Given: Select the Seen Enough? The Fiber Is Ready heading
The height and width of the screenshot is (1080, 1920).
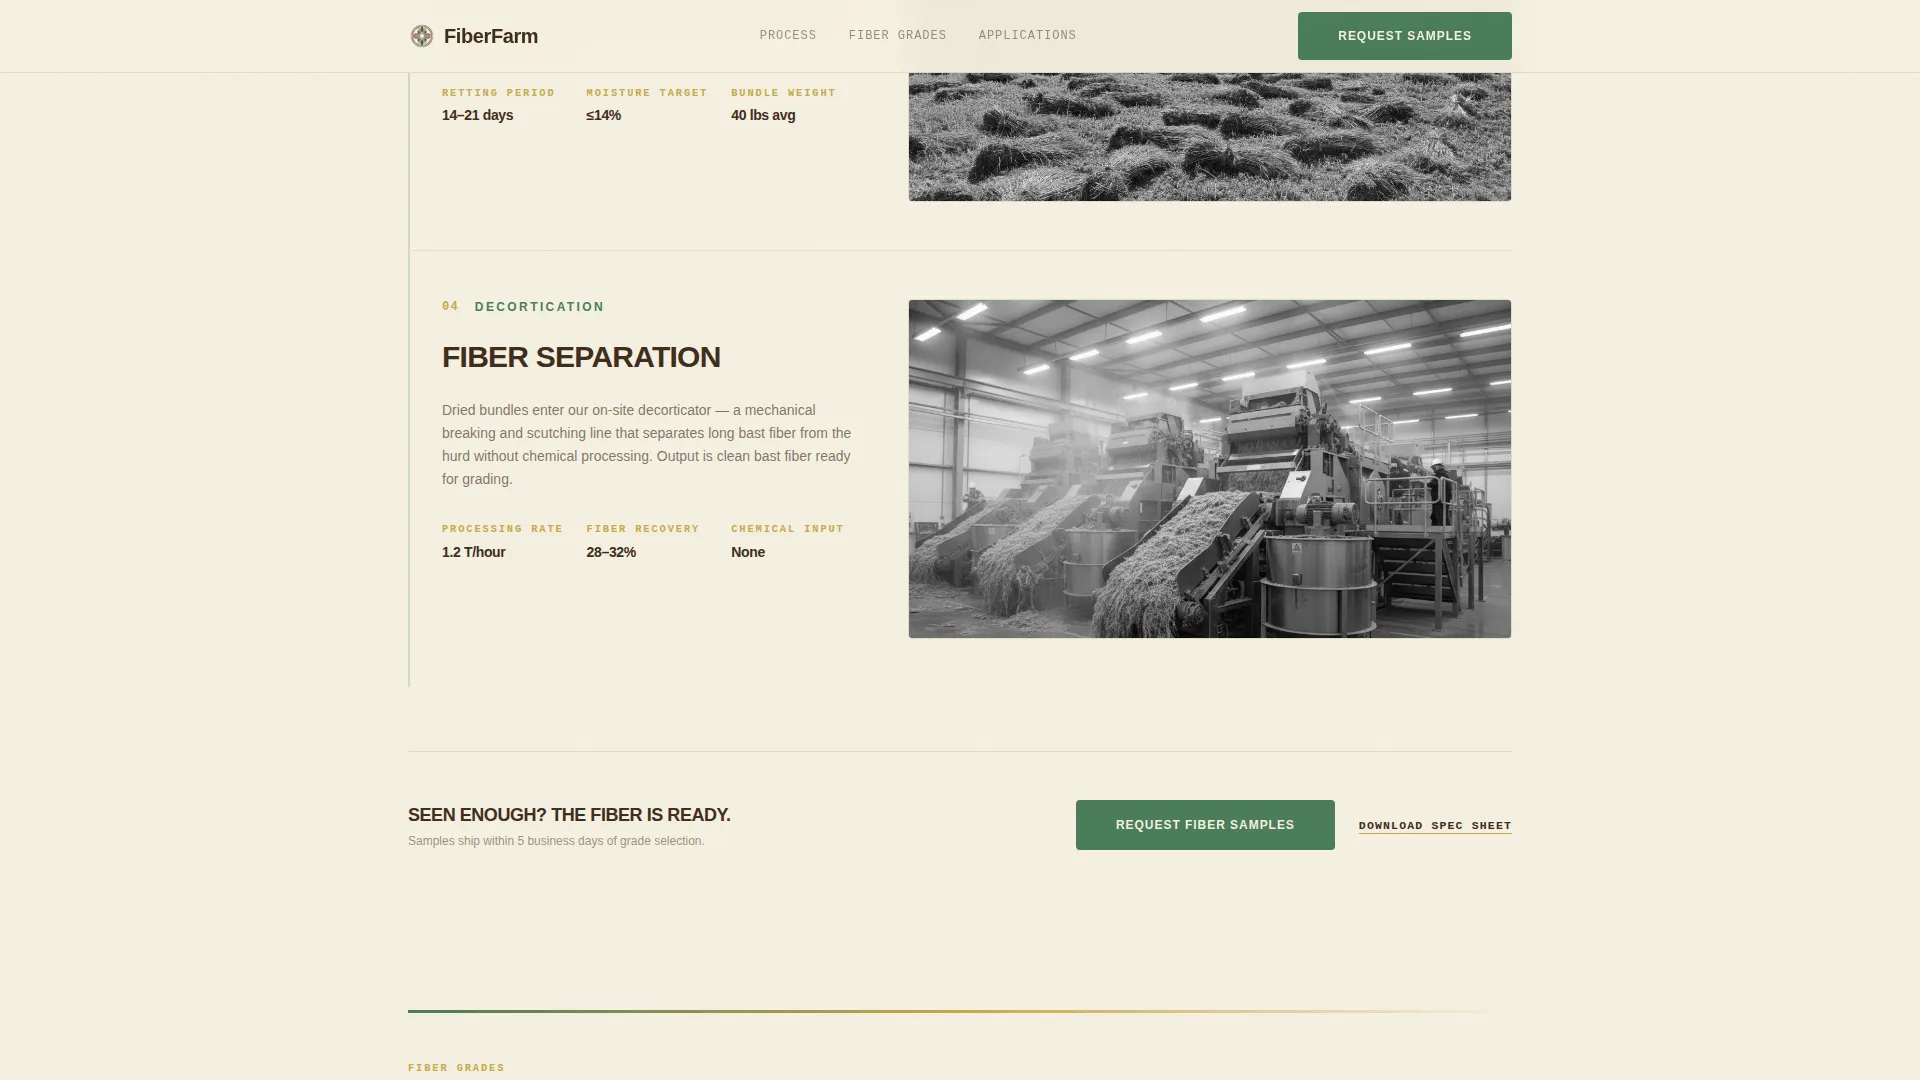Looking at the screenshot, I should 569,815.
